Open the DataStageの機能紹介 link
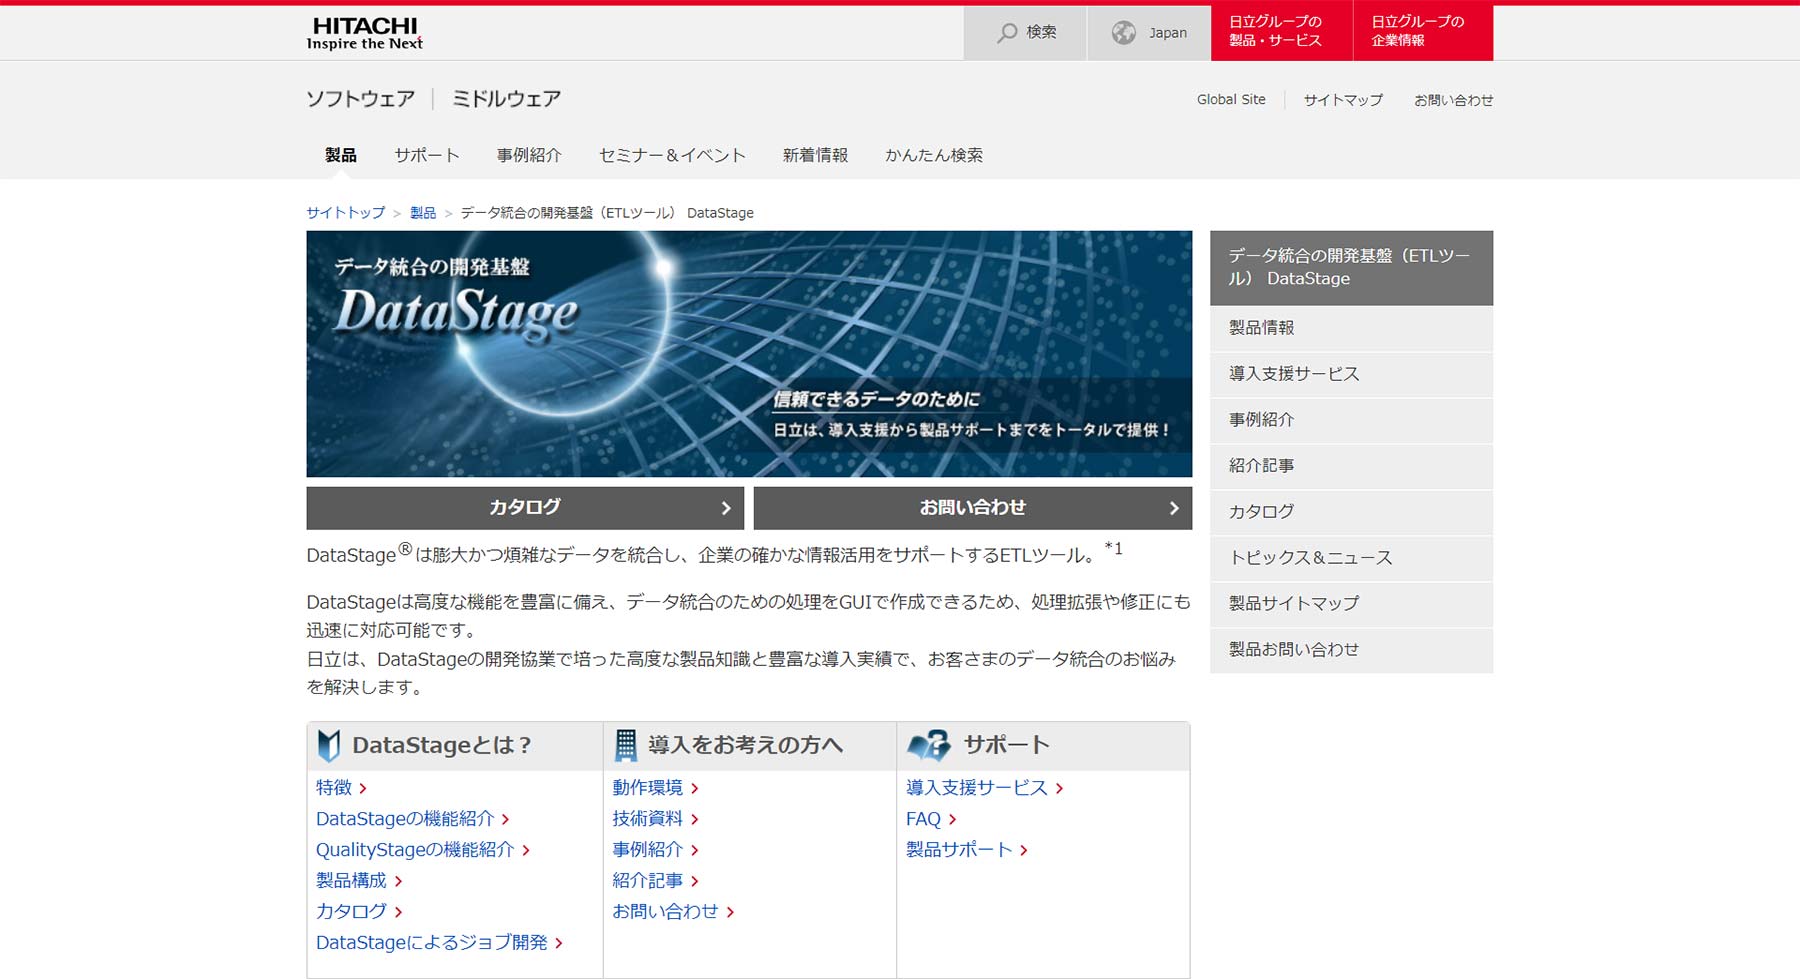The height and width of the screenshot is (979, 1800). pos(405,819)
